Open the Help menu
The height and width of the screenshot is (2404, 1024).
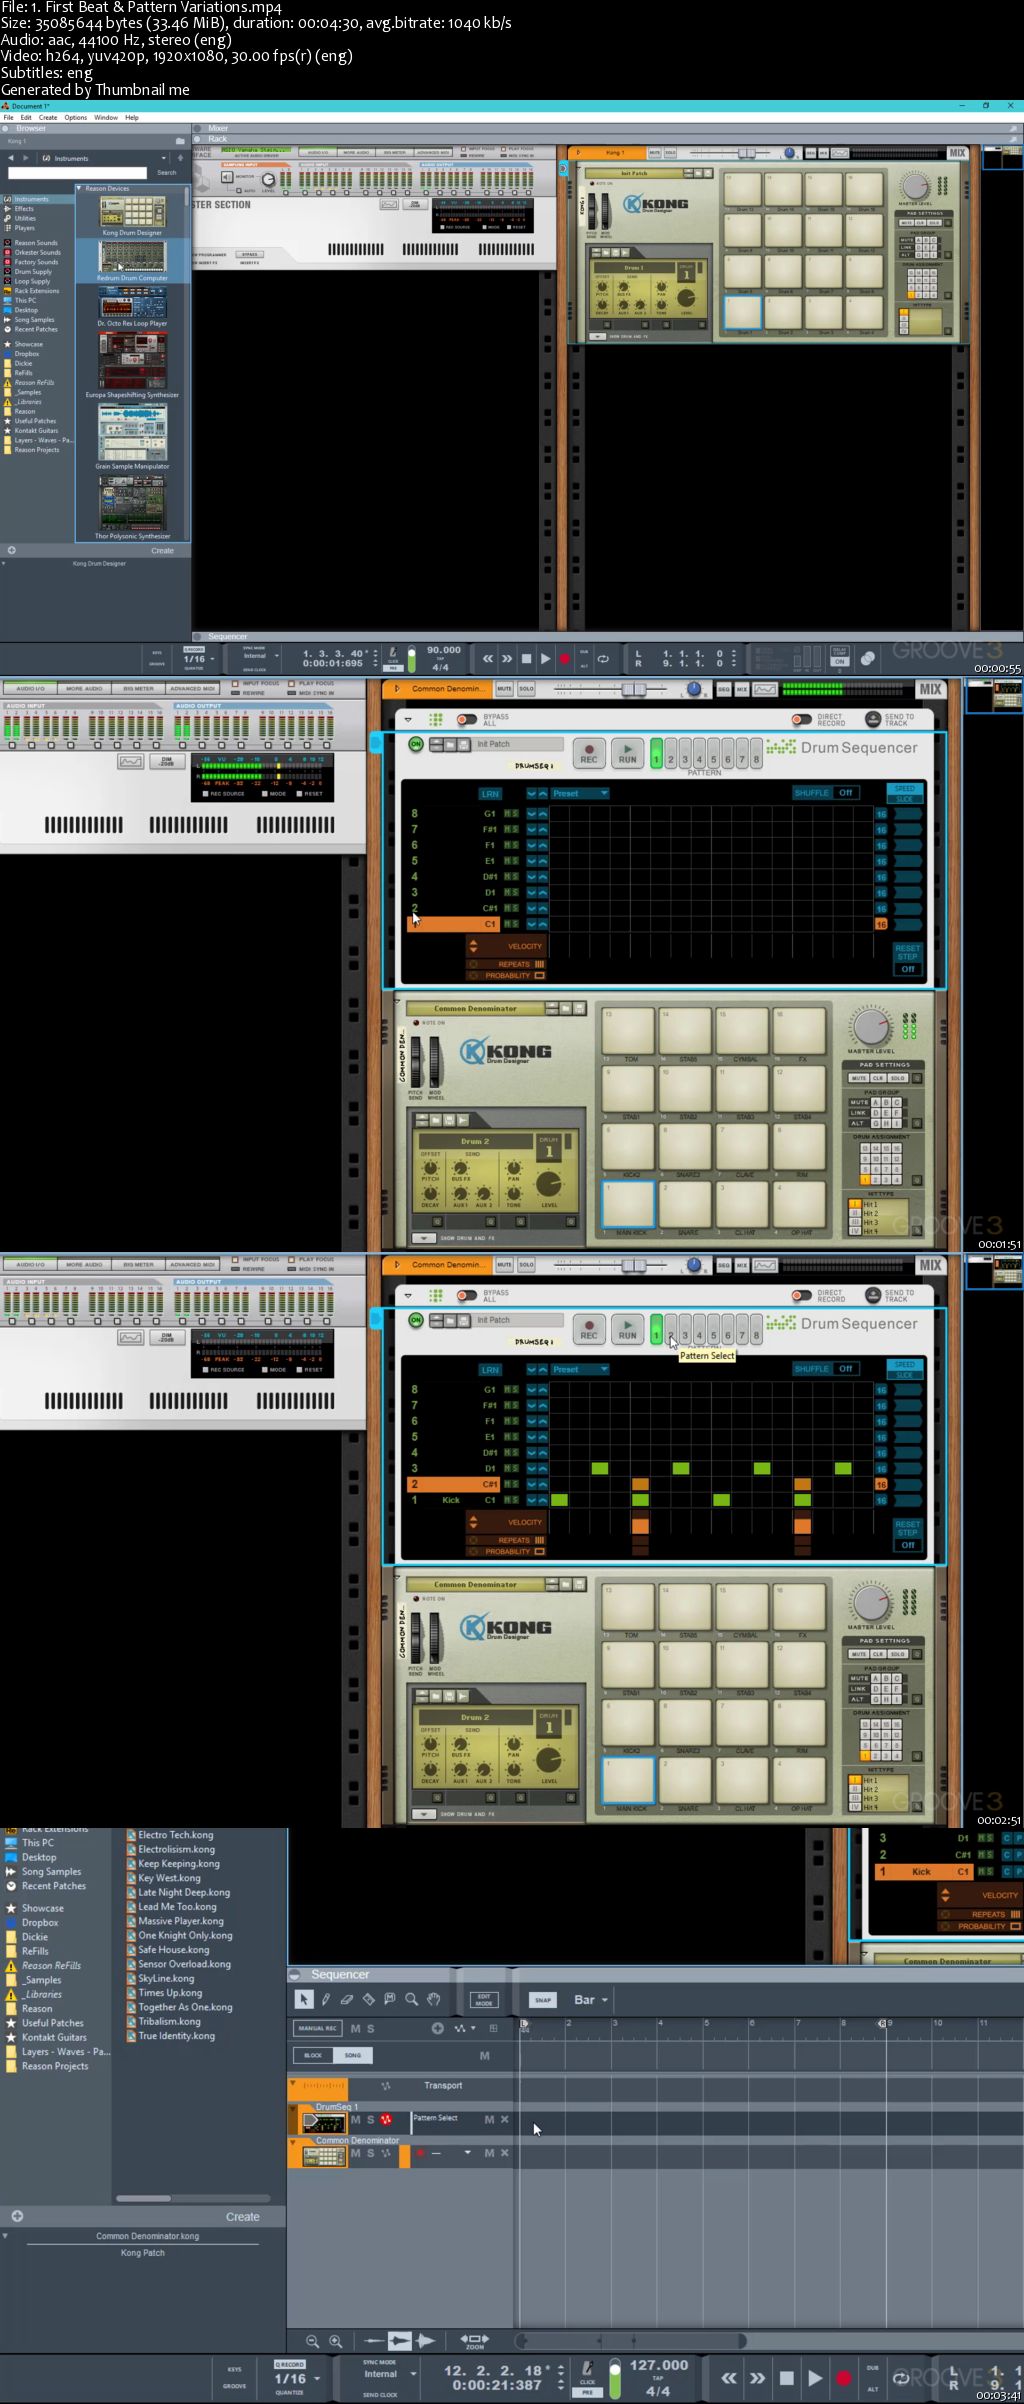pos(132,118)
